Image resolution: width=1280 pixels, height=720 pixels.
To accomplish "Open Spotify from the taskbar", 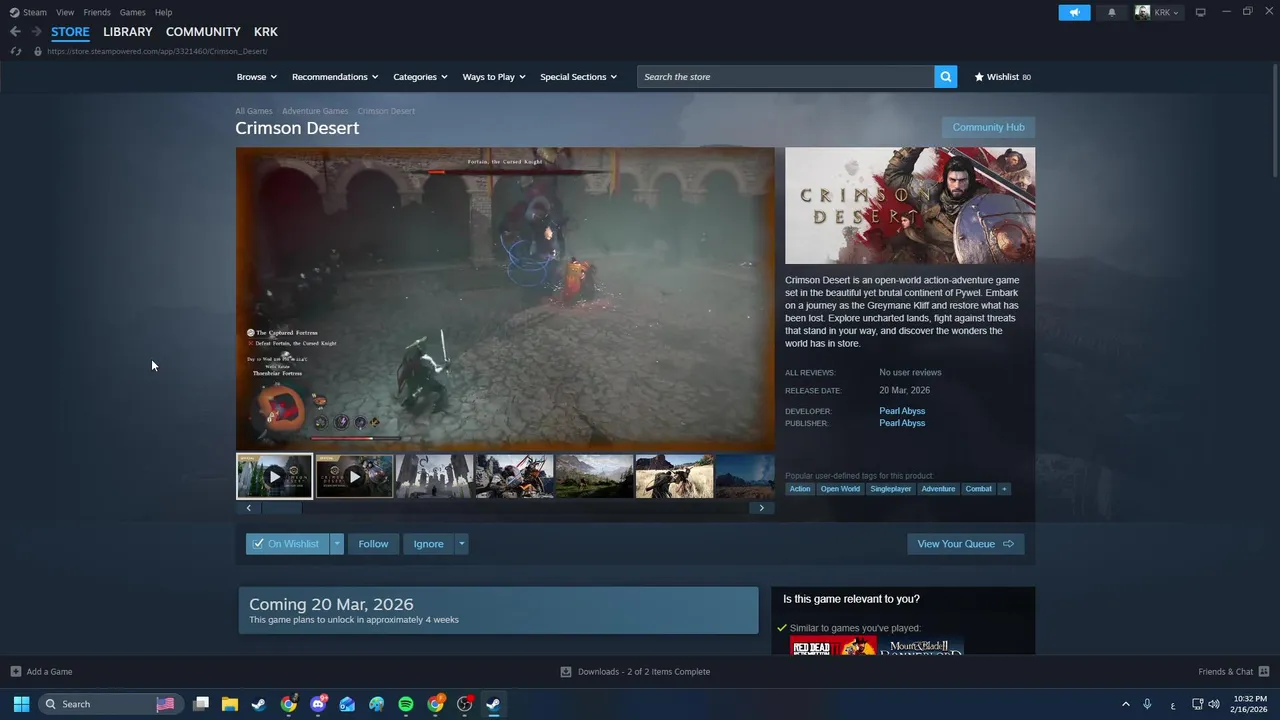I will 406,704.
